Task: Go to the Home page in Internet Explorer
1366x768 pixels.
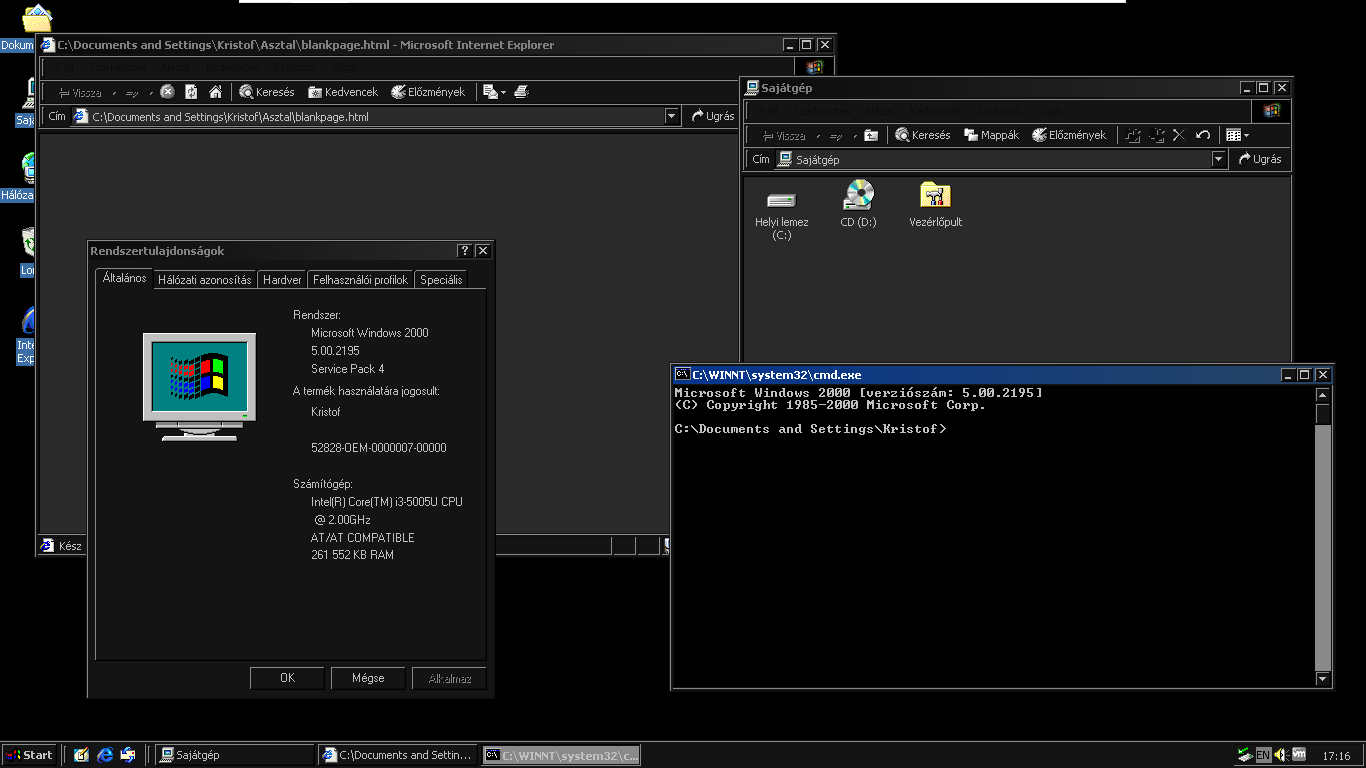Action: [216, 91]
